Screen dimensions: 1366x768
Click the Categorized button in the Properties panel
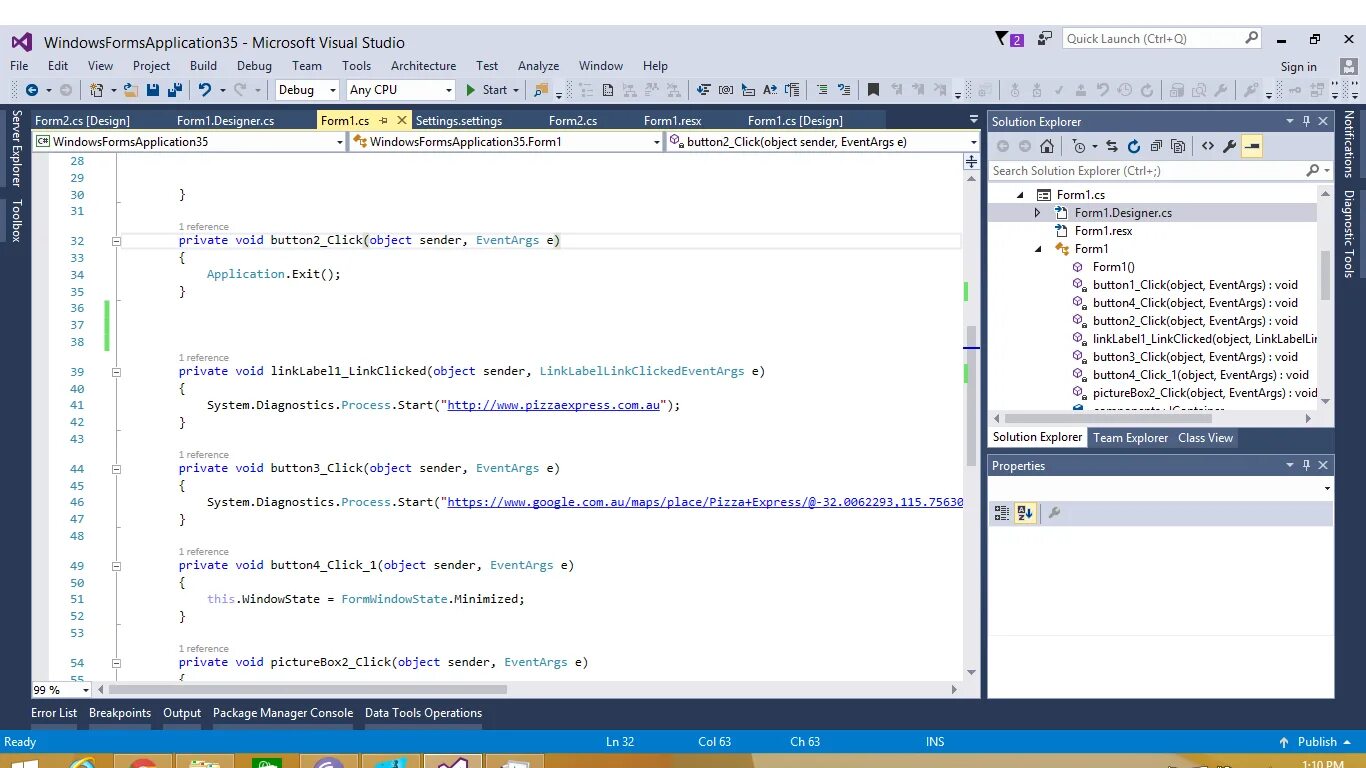click(x=1002, y=513)
